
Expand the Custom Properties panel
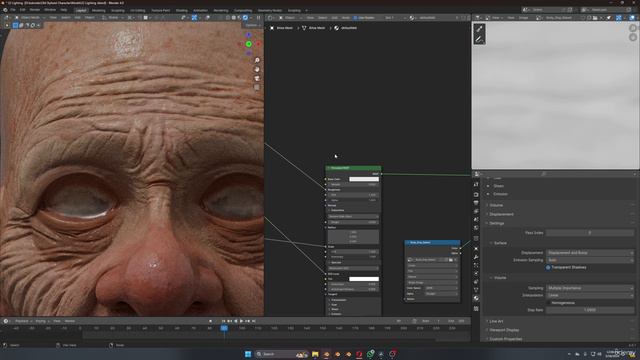click(x=505, y=339)
